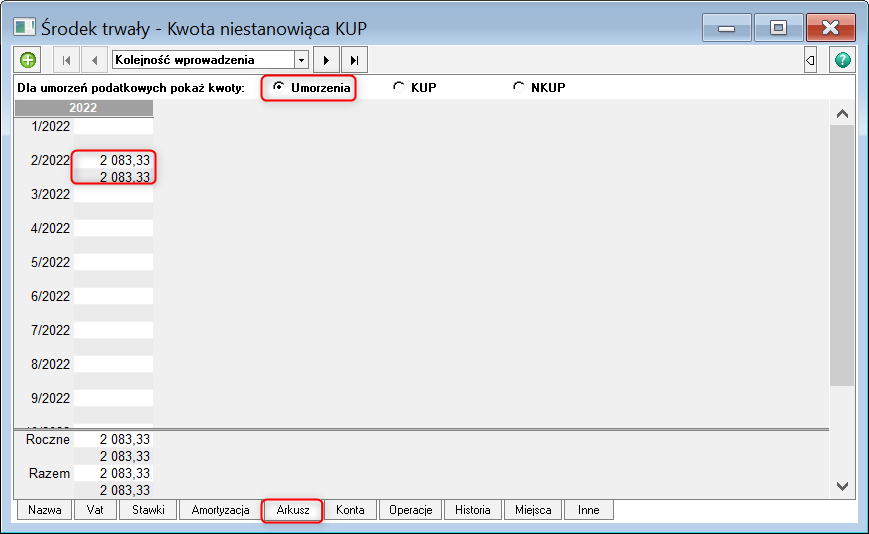Open the Amortyzacja tab

(220, 510)
